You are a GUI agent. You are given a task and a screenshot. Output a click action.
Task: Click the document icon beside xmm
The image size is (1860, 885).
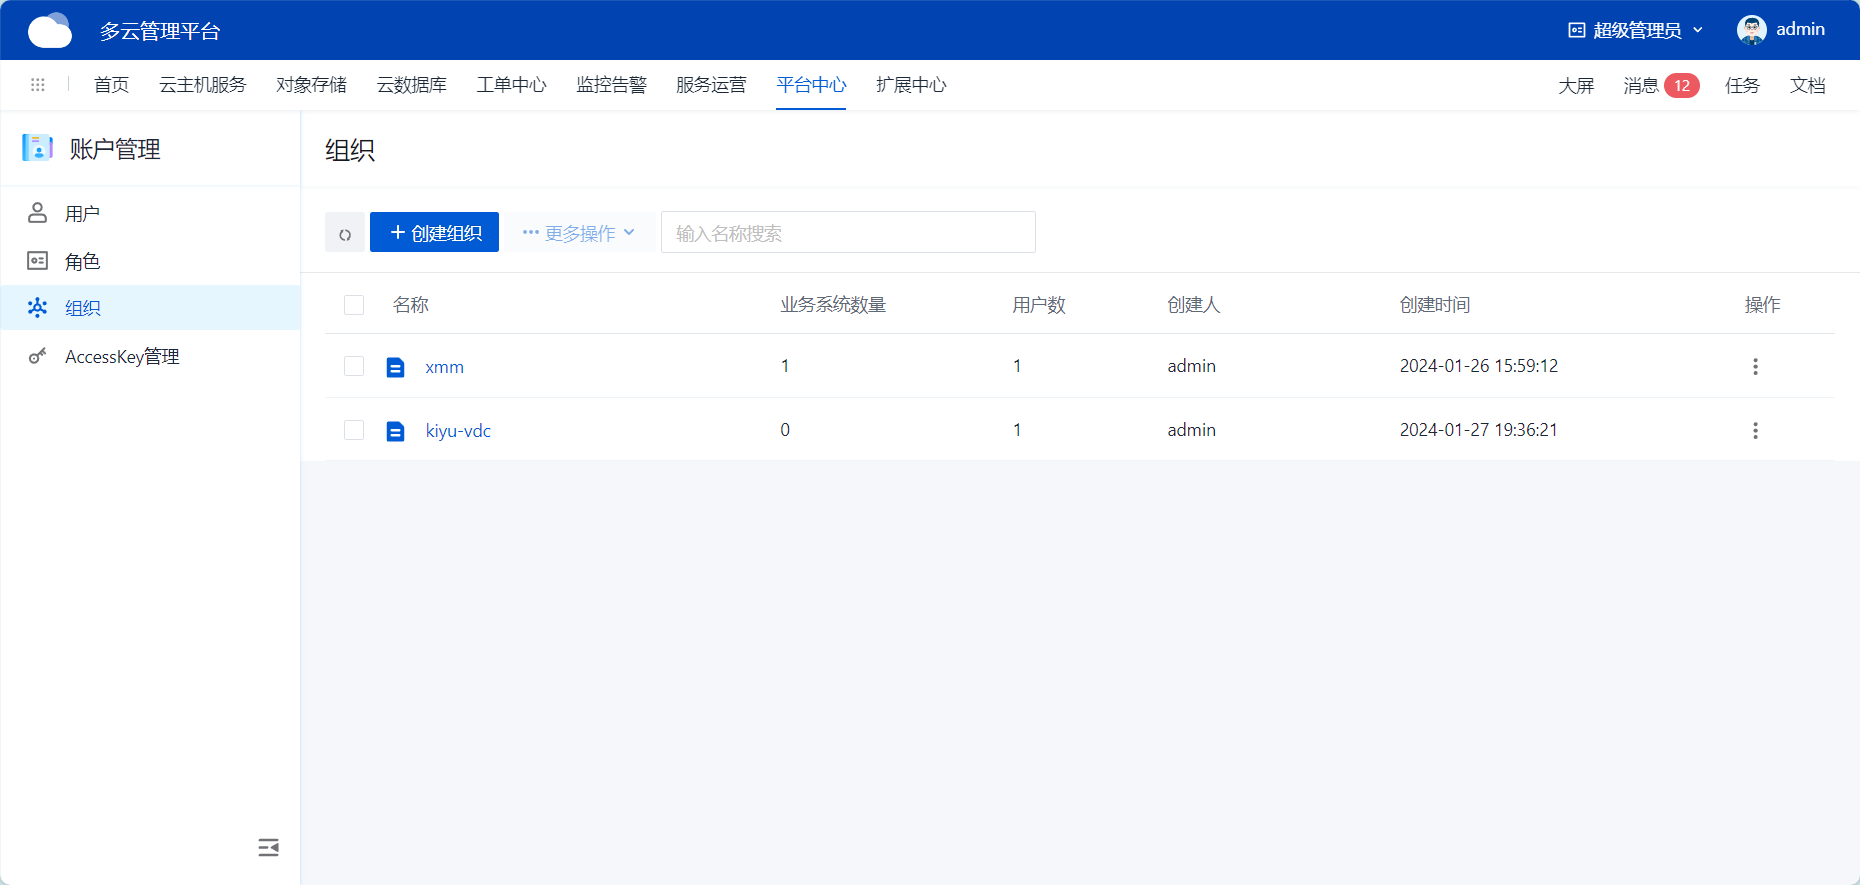click(x=396, y=367)
